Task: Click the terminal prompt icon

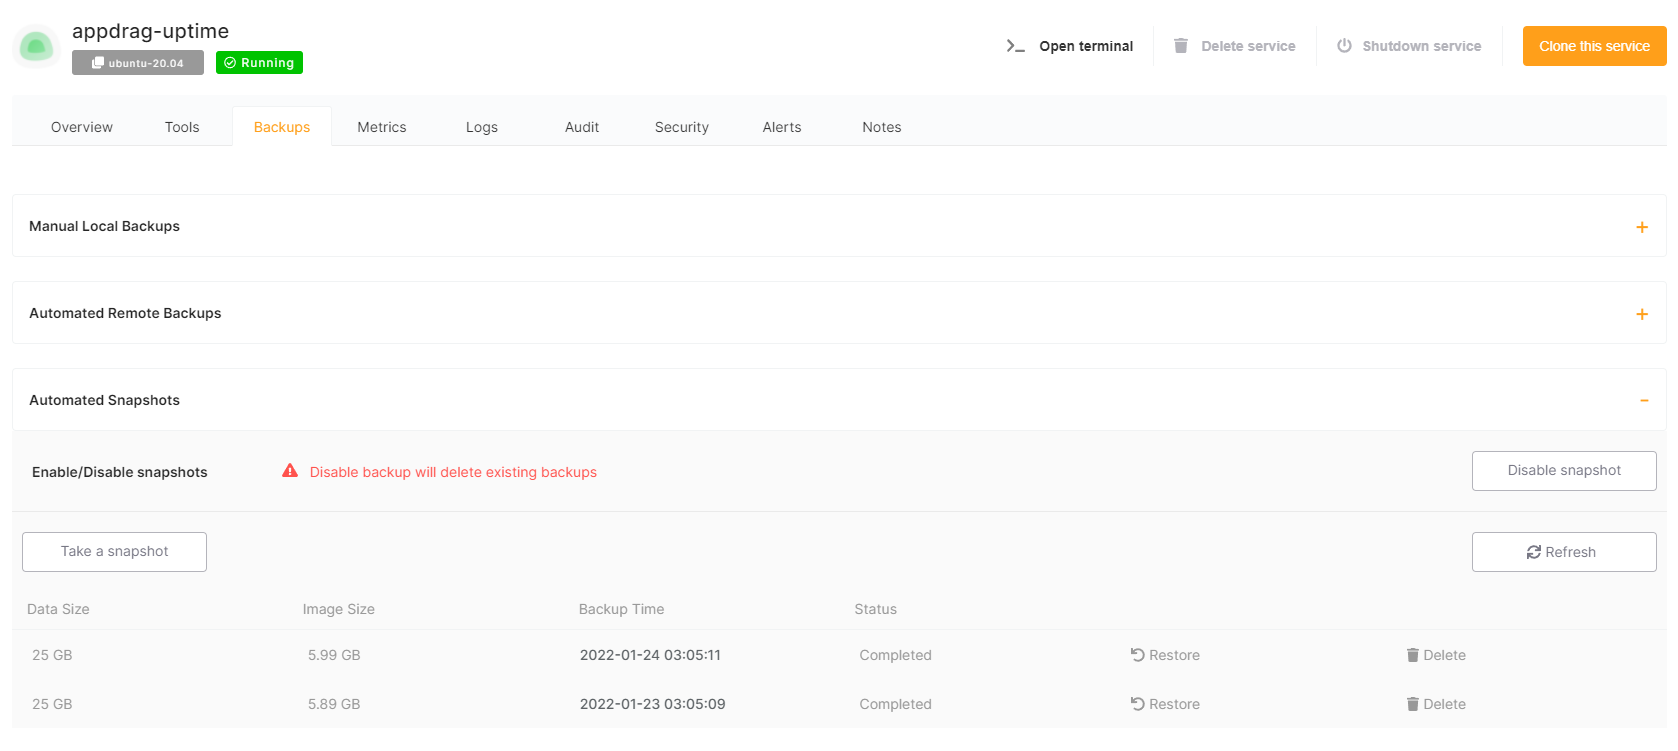Action: click(x=1015, y=46)
